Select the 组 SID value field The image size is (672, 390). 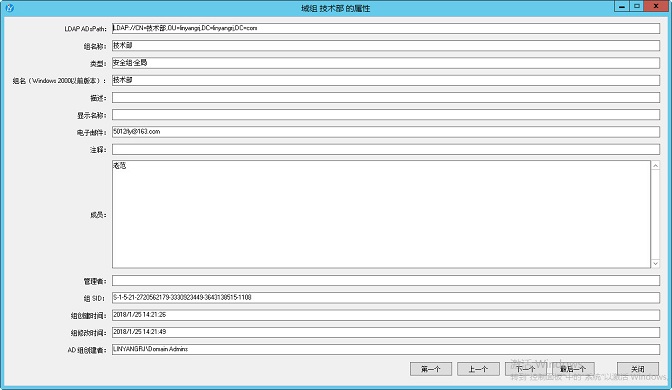[x=386, y=298]
